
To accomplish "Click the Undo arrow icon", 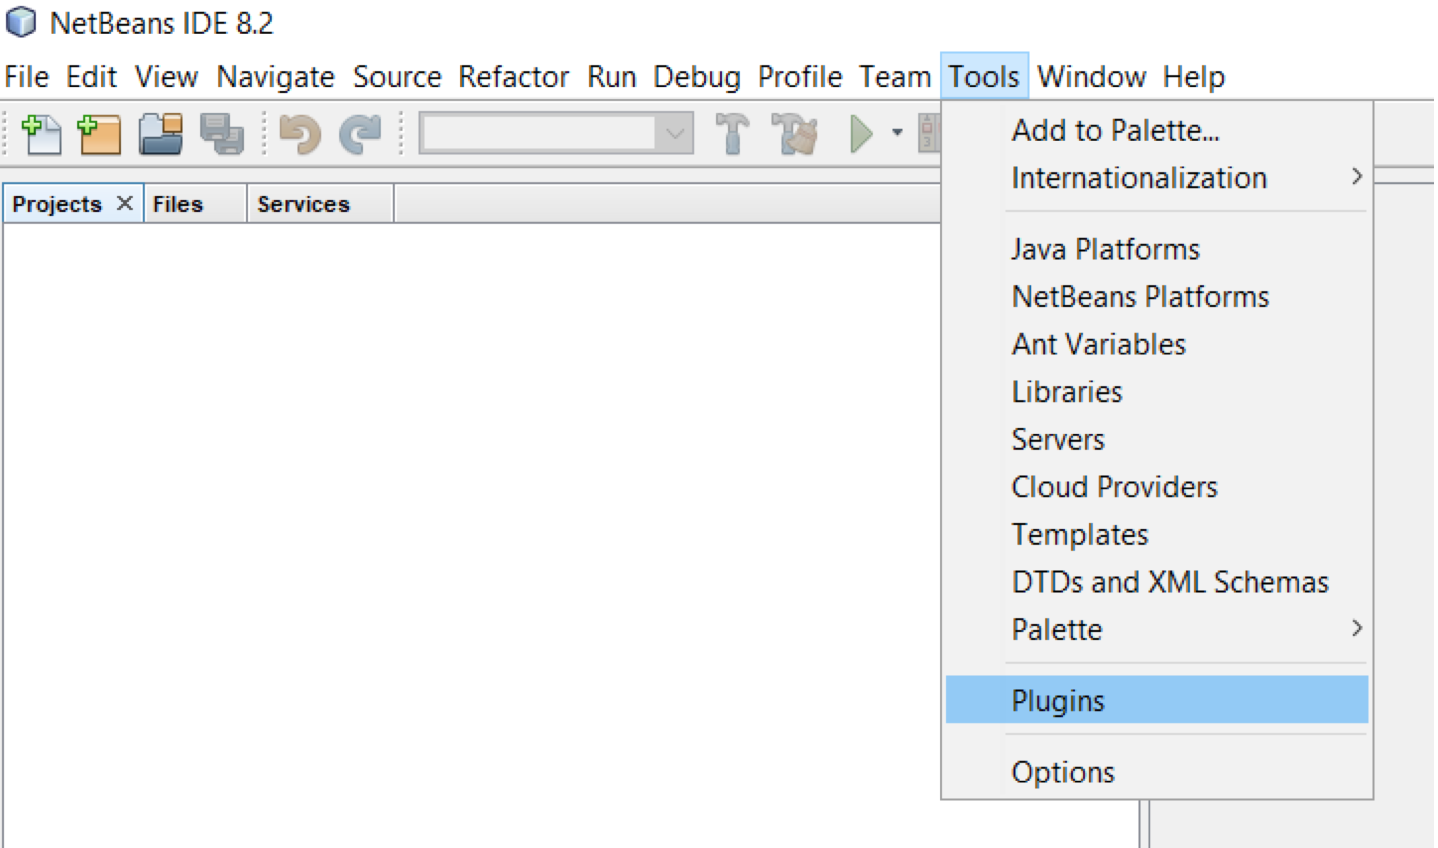I will (x=300, y=134).
